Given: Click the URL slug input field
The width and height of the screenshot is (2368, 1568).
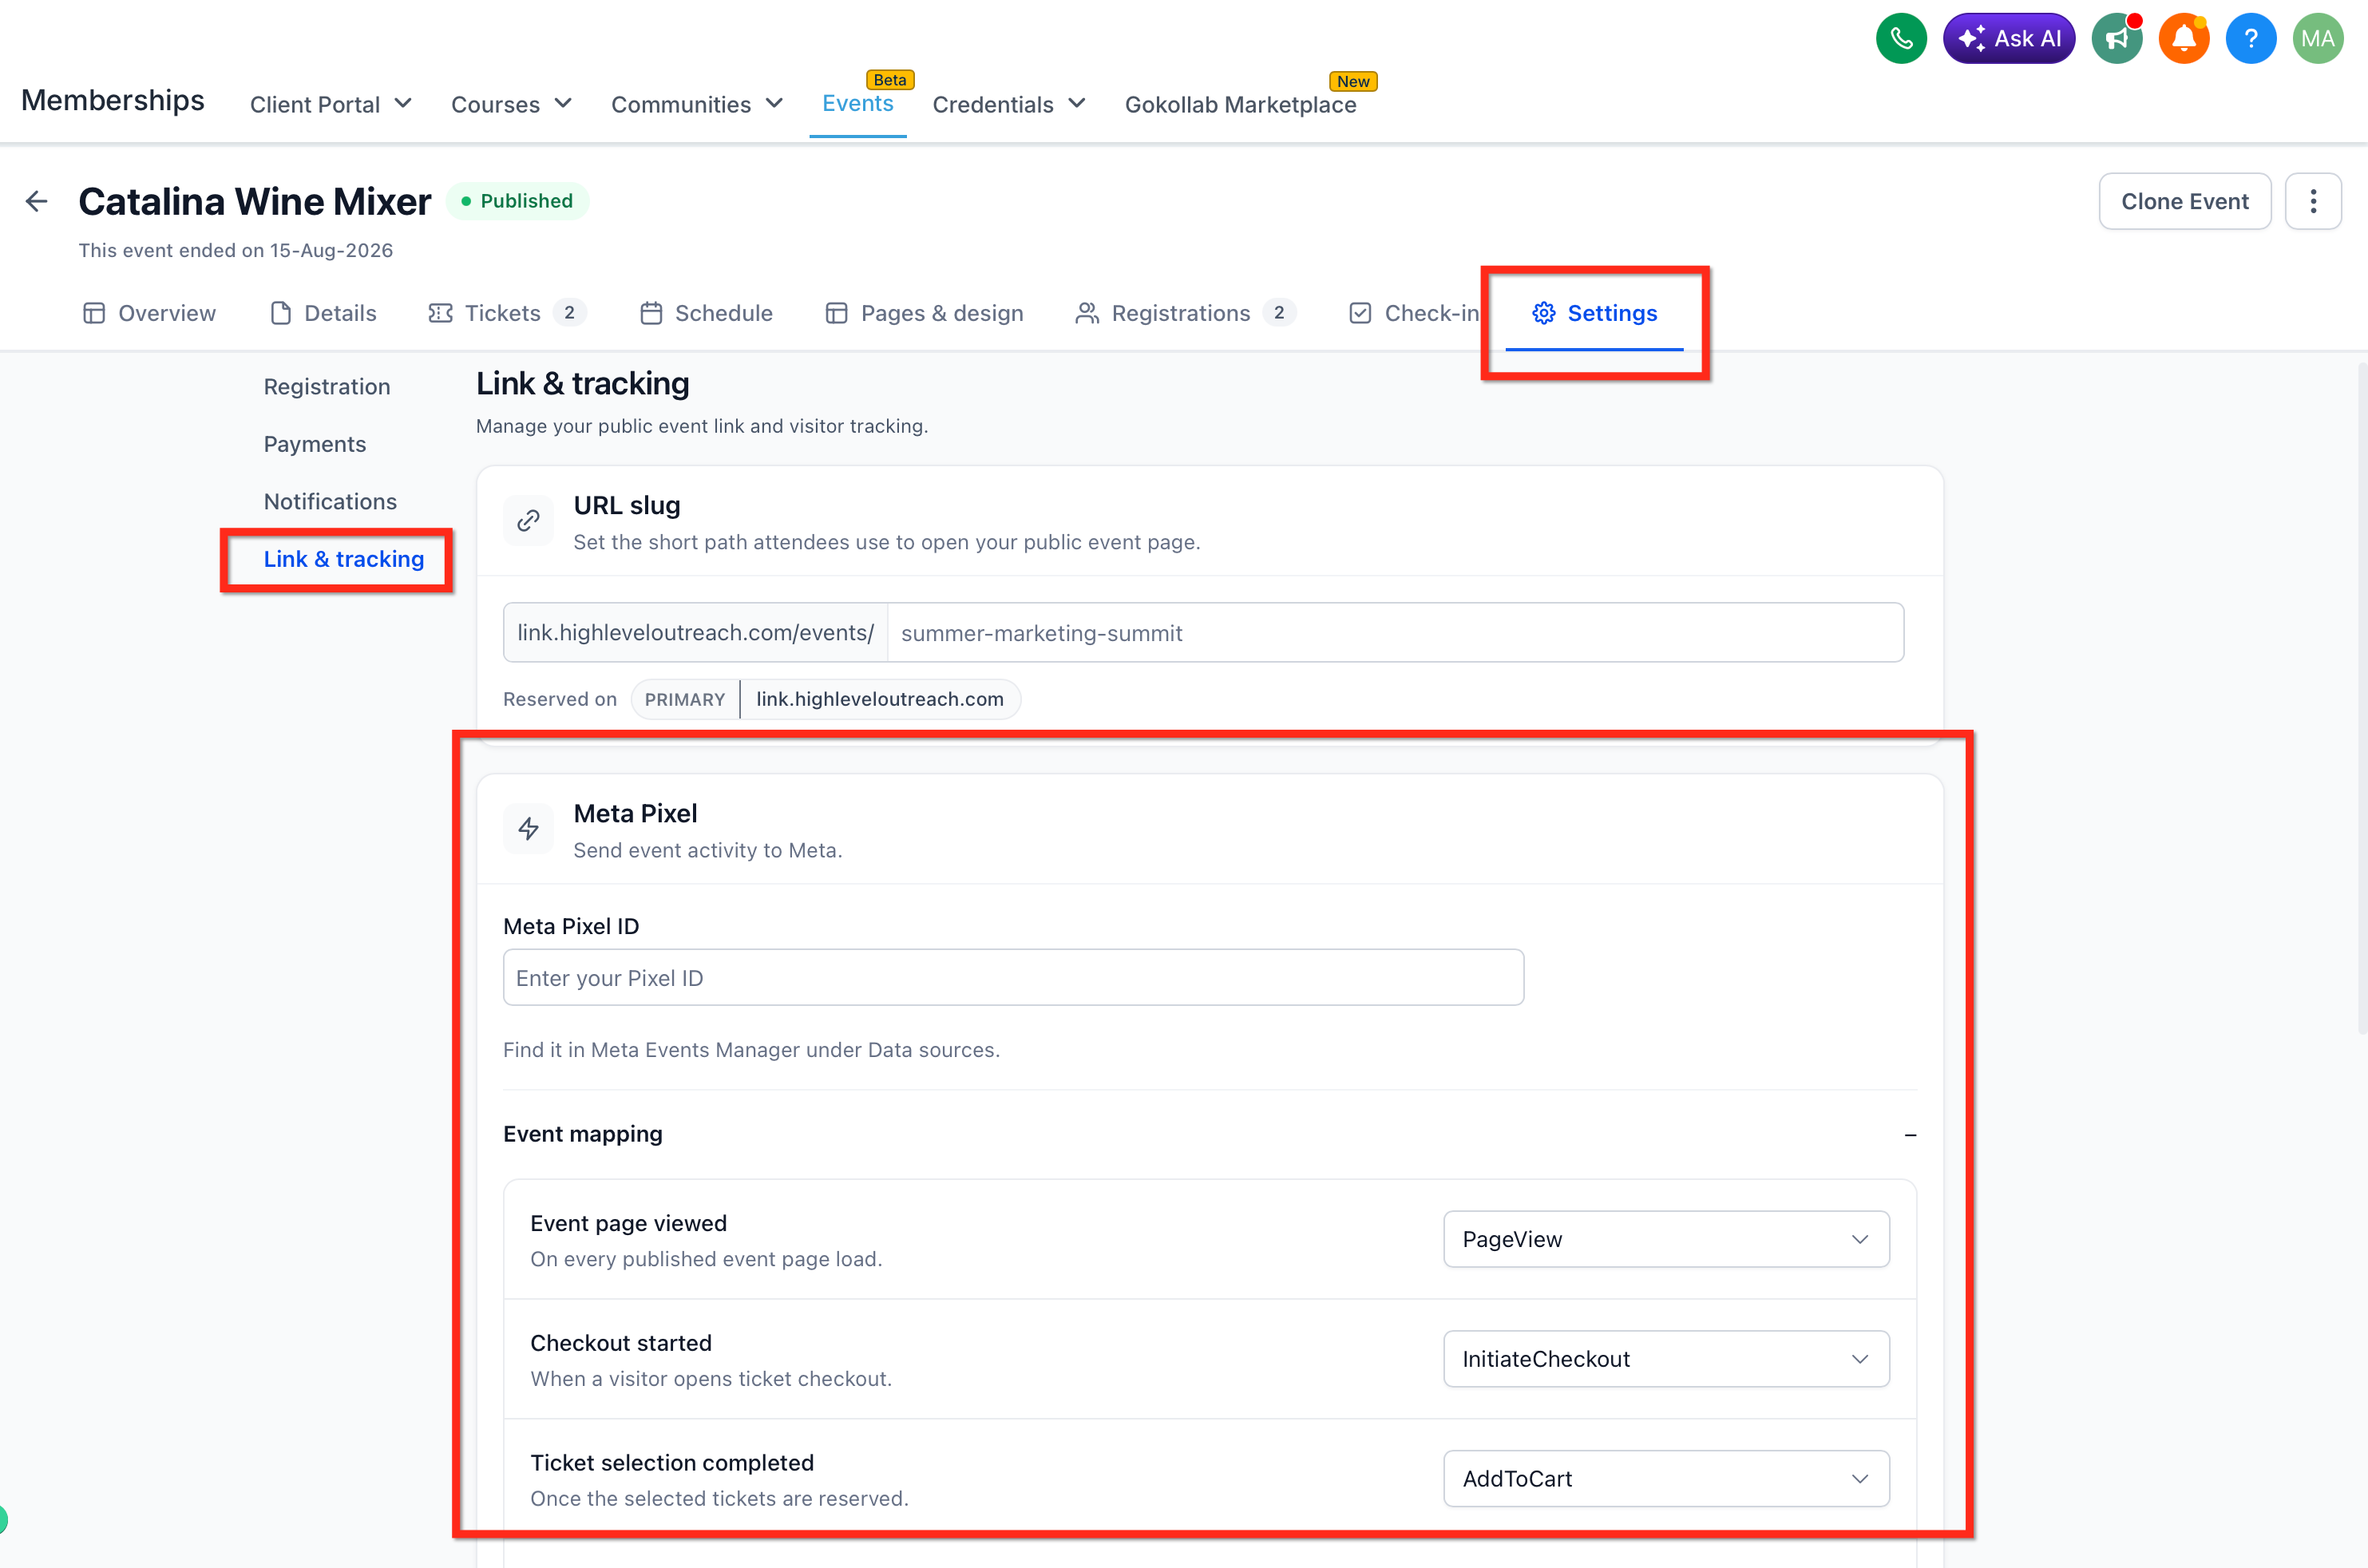Looking at the screenshot, I should pos(1395,632).
